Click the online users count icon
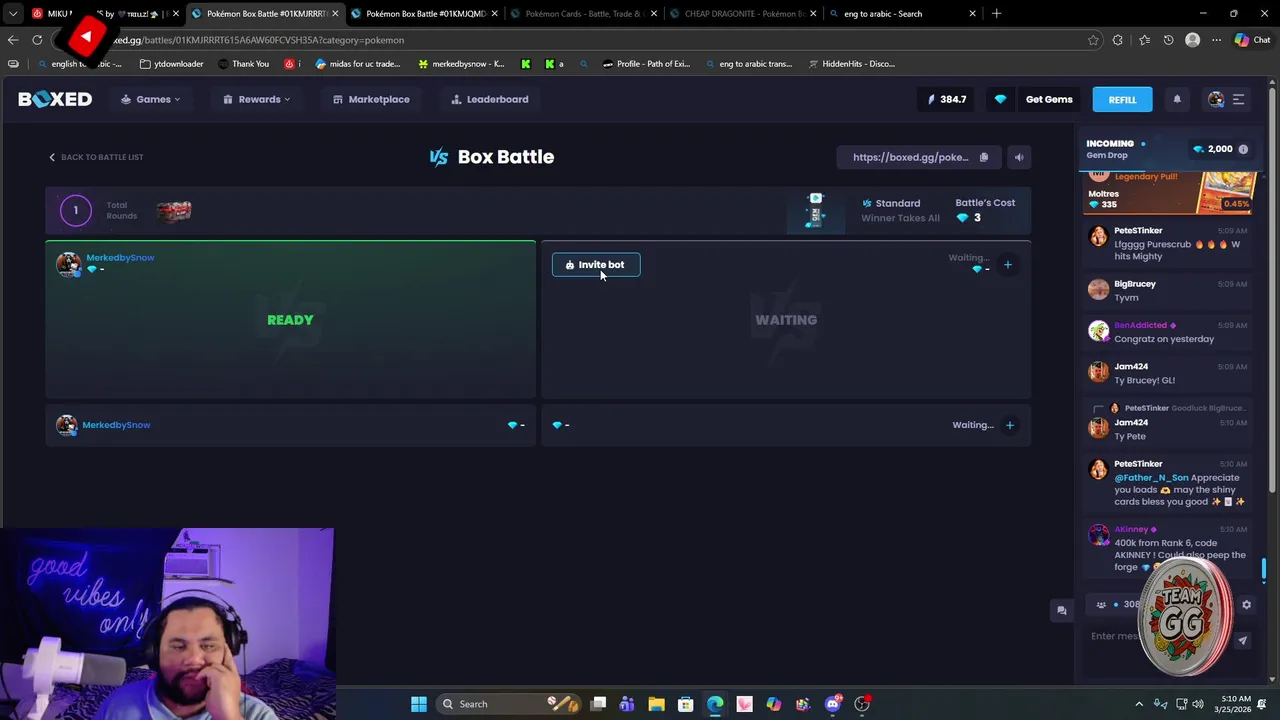The height and width of the screenshot is (720, 1280). click(1101, 604)
